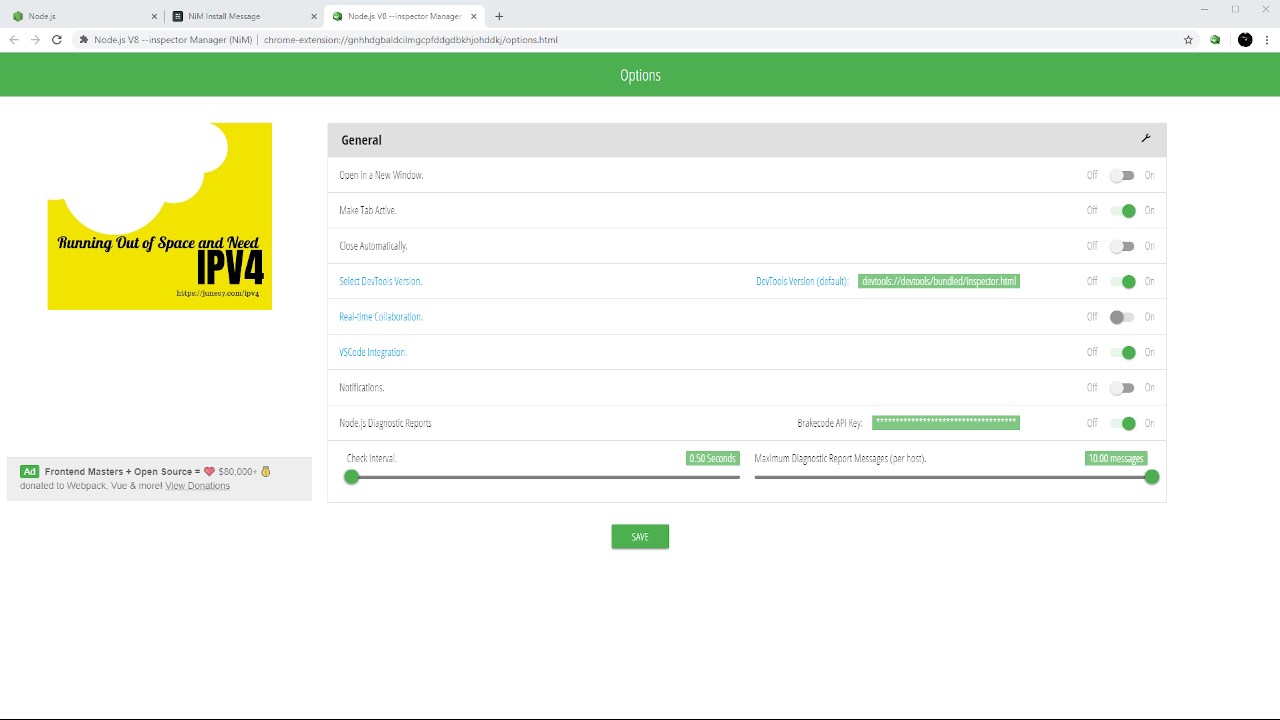This screenshot has width=1280, height=720.
Task: Toggle Select DevTools Version switch
Action: [1122, 282]
